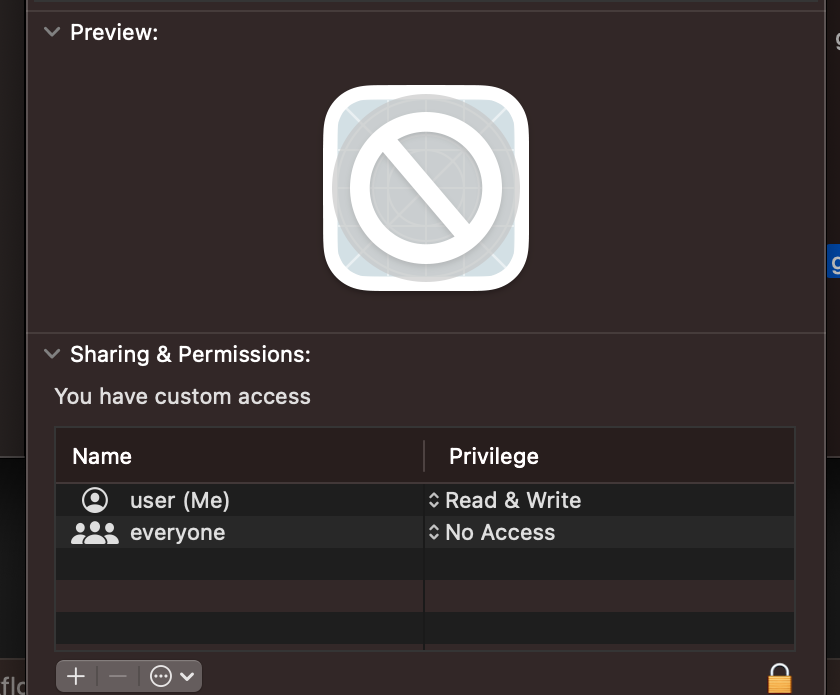Screen dimensions: 840x695
Task: Click the lock icon to unlock permissions
Action: pos(779,679)
